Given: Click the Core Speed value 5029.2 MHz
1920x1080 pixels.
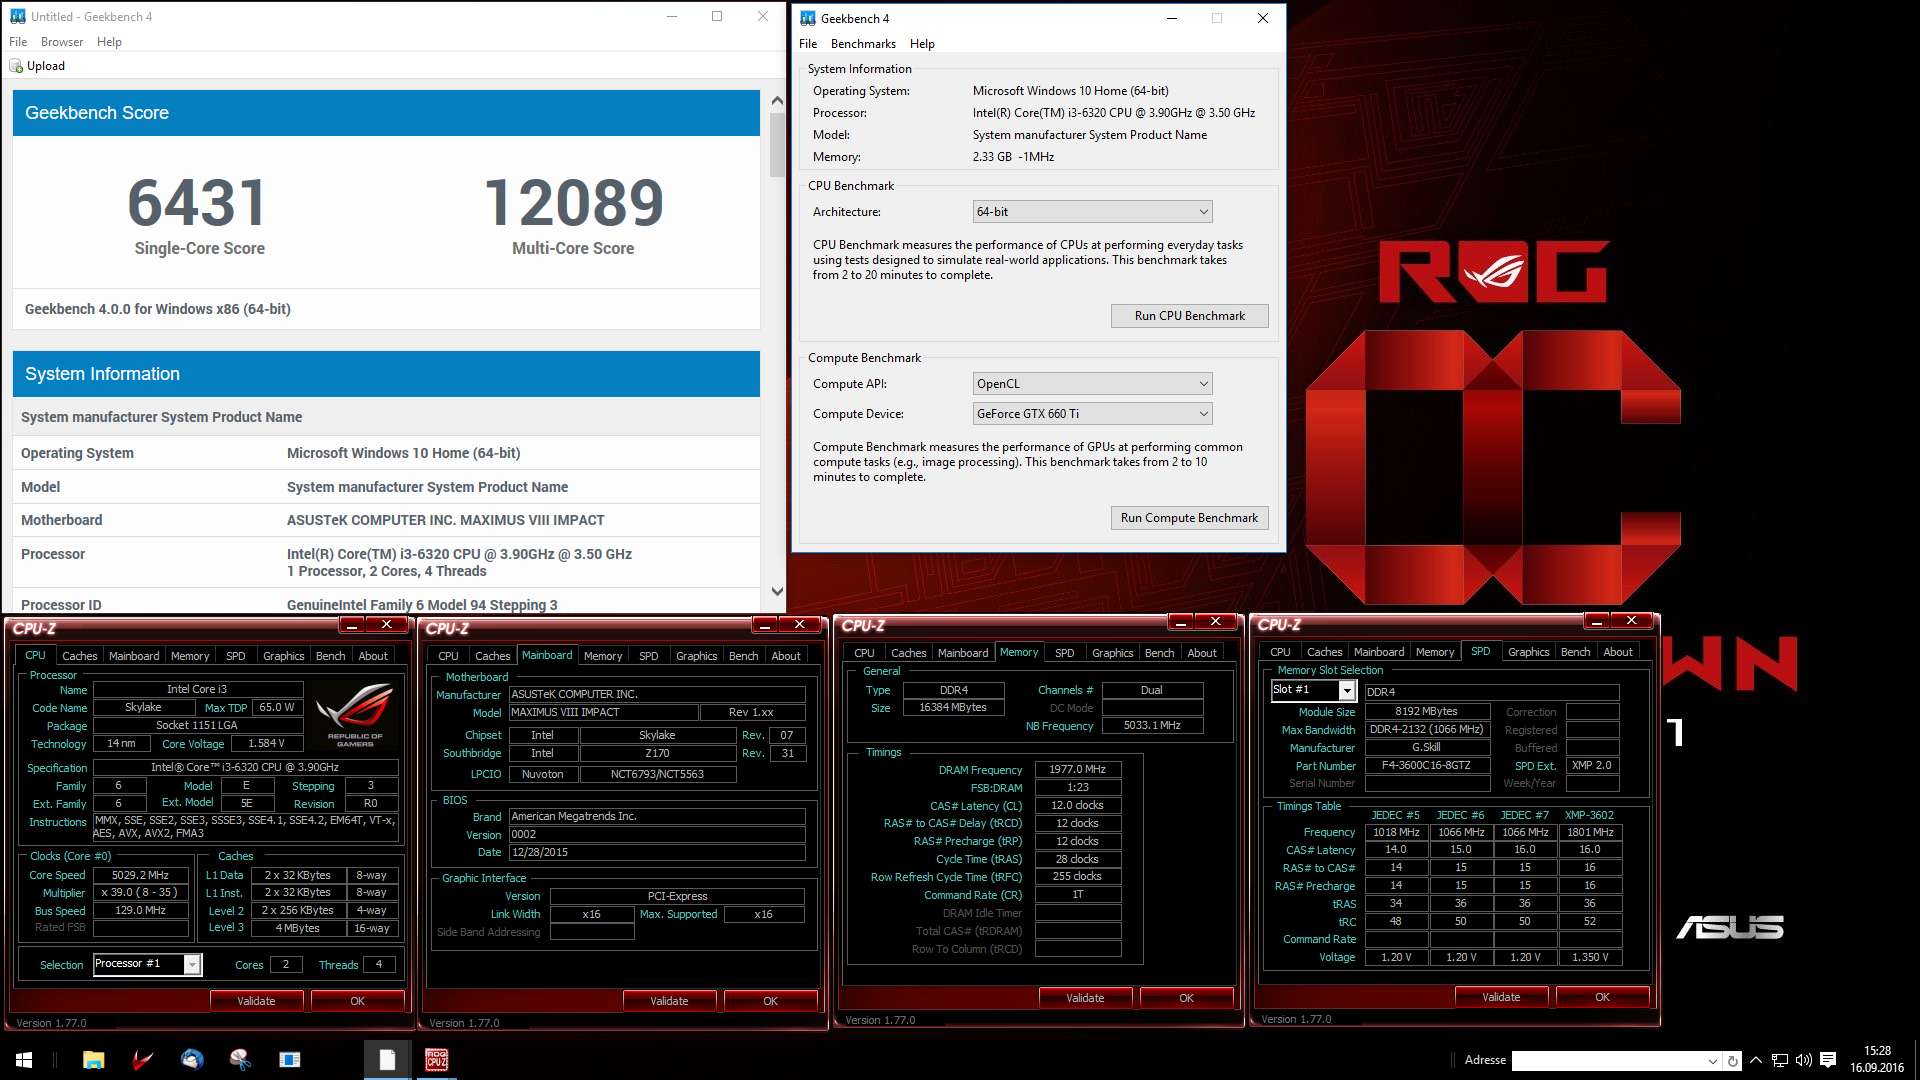Looking at the screenshot, I should pyautogui.click(x=140, y=875).
